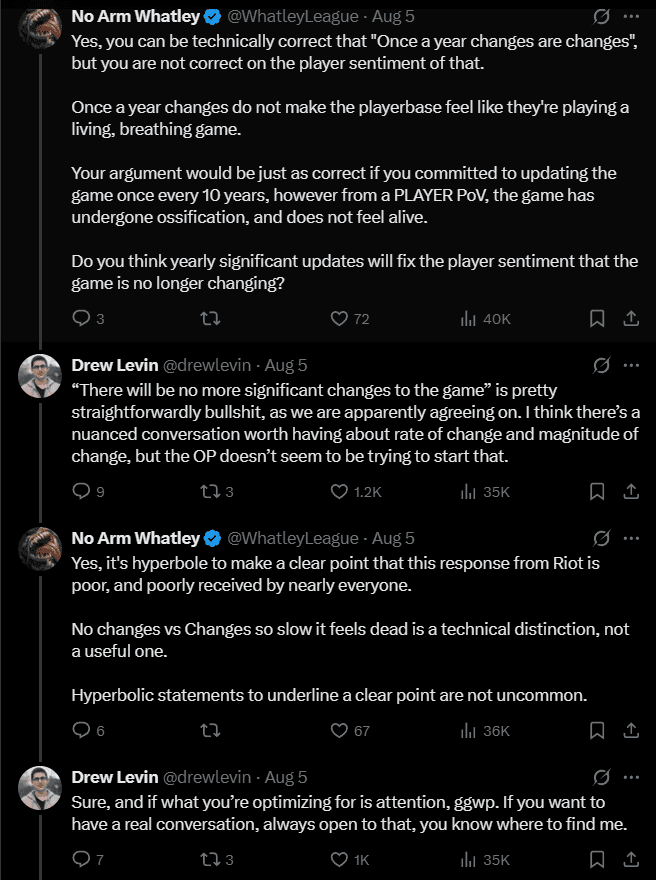
Task: Bookmark the hyperbole tweet by No Arm Whatley
Action: 597,731
